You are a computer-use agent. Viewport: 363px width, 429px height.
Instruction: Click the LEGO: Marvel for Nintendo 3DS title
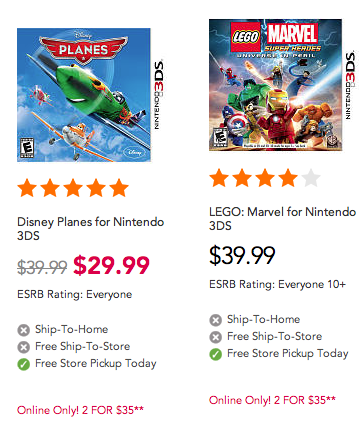click(282, 219)
